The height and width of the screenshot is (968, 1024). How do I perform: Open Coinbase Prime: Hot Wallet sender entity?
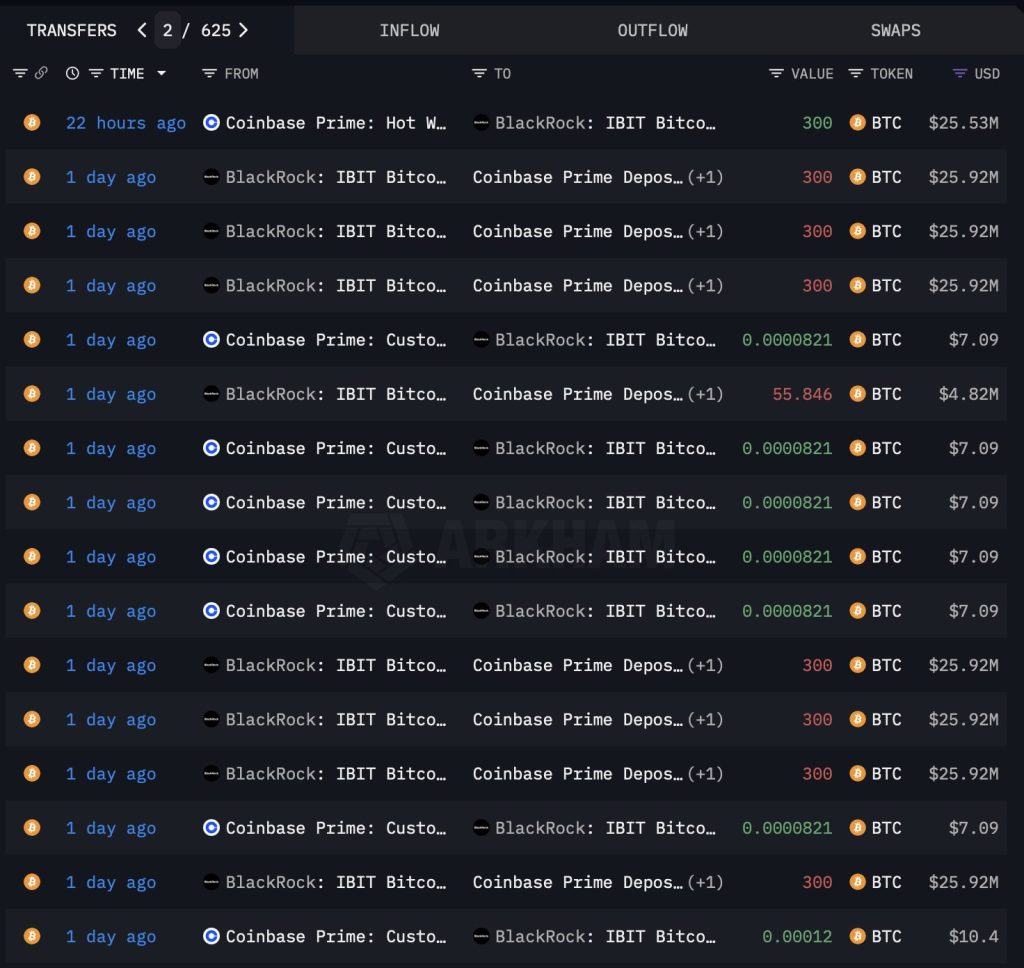pos(336,123)
